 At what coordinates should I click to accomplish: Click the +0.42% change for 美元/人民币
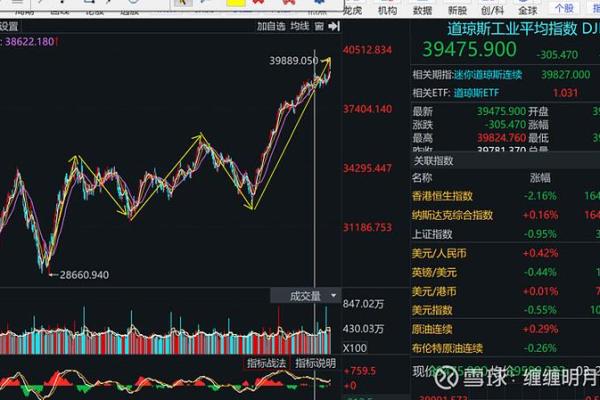(540, 253)
